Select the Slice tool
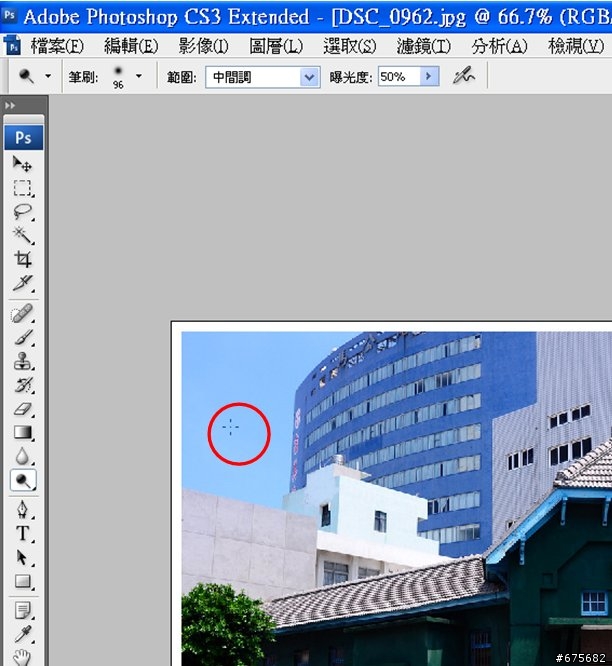The image size is (612, 666). click(22, 282)
